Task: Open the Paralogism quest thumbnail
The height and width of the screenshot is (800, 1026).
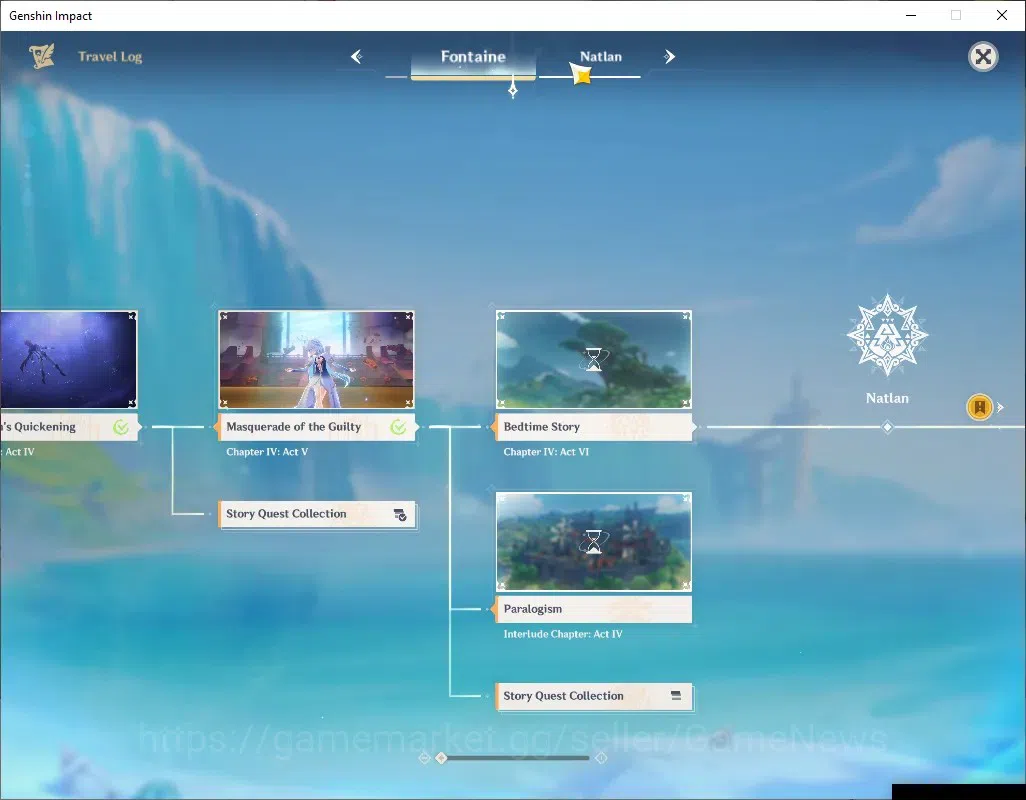Action: (x=593, y=542)
